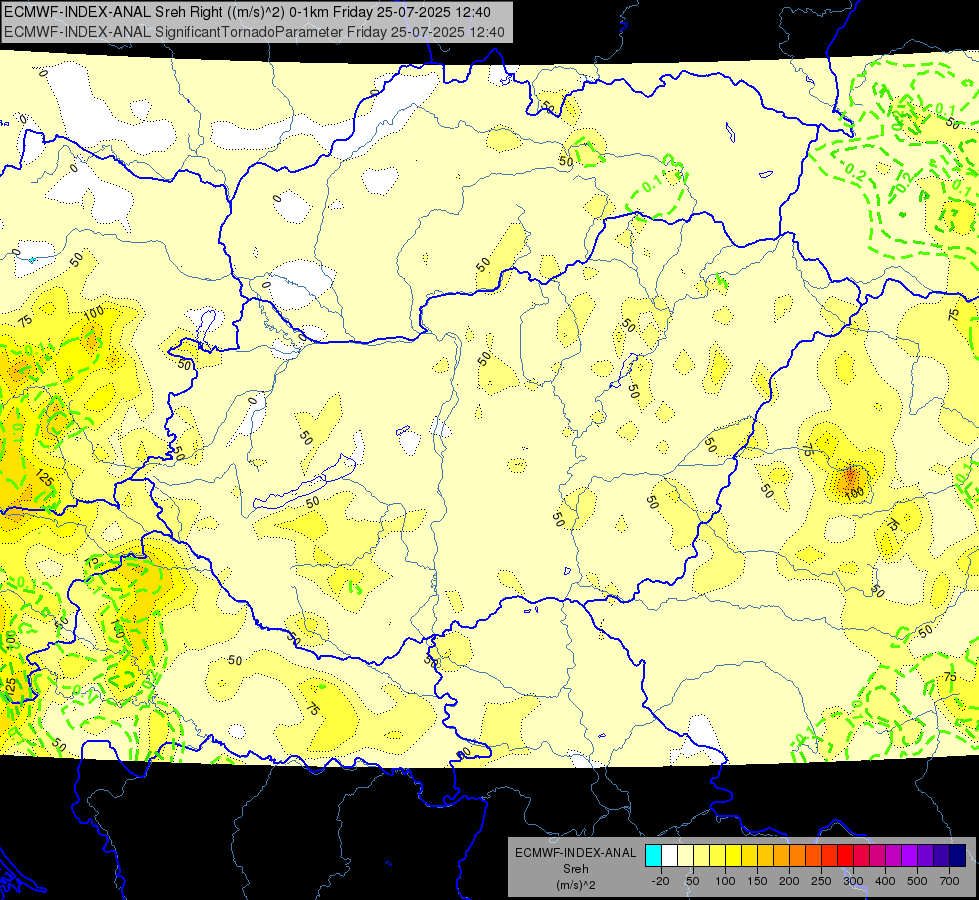Click the 150 value on the legend scale

pos(757,881)
